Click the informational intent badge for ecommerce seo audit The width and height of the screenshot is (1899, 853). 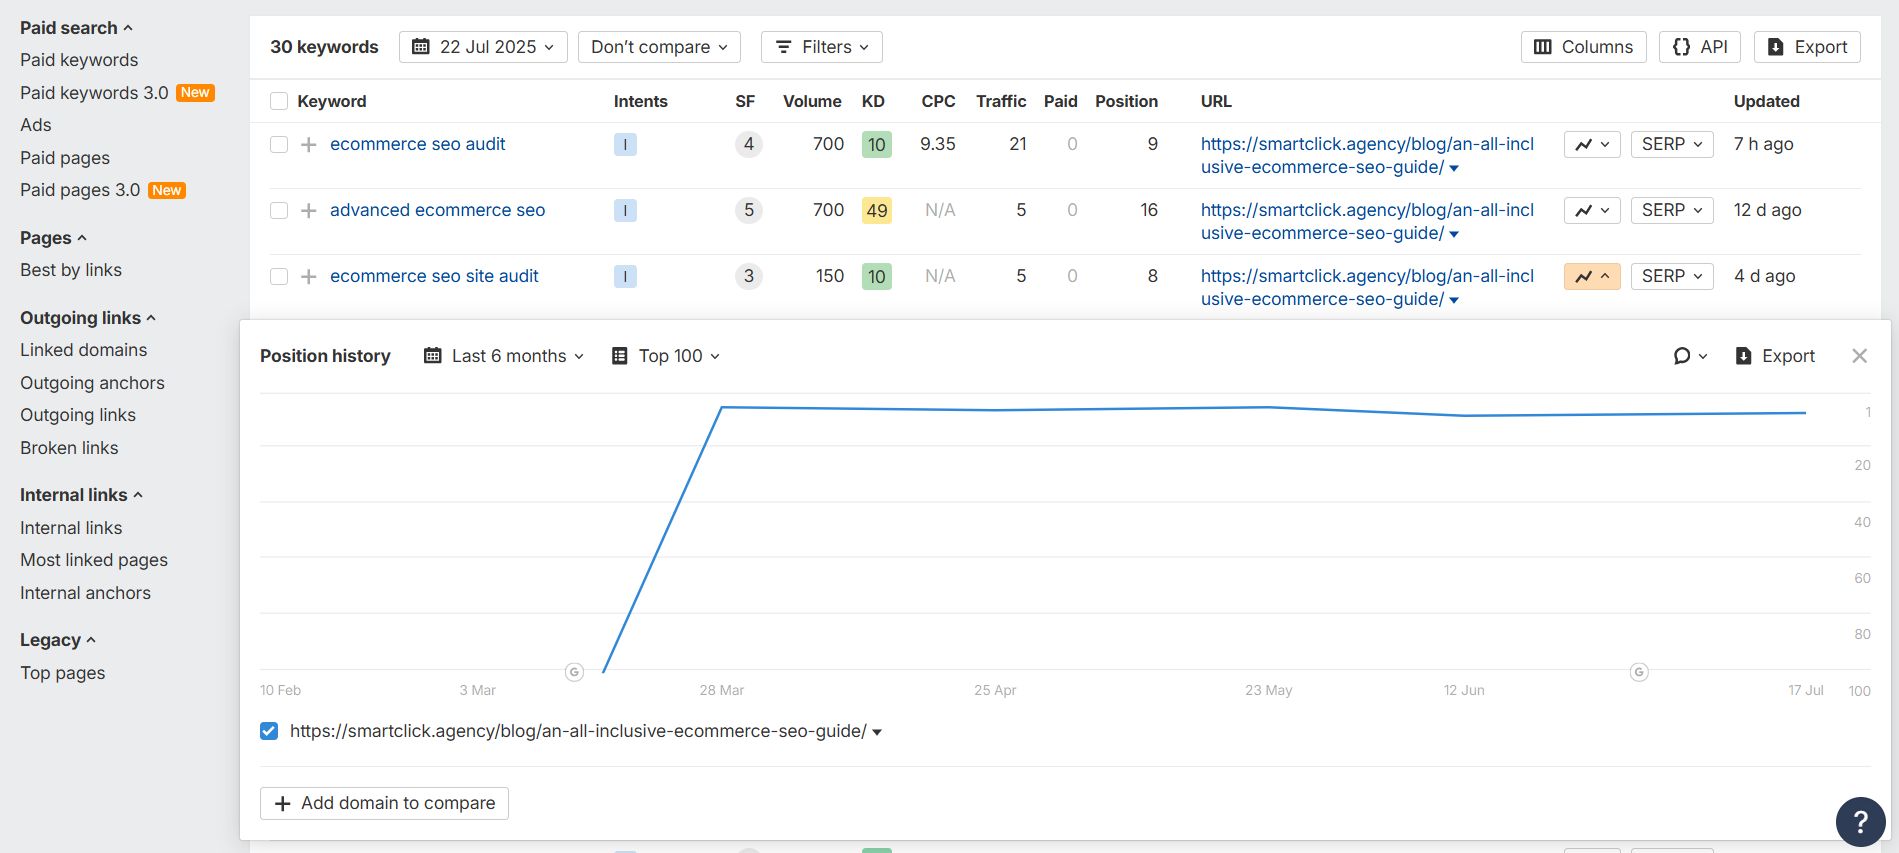coord(625,145)
